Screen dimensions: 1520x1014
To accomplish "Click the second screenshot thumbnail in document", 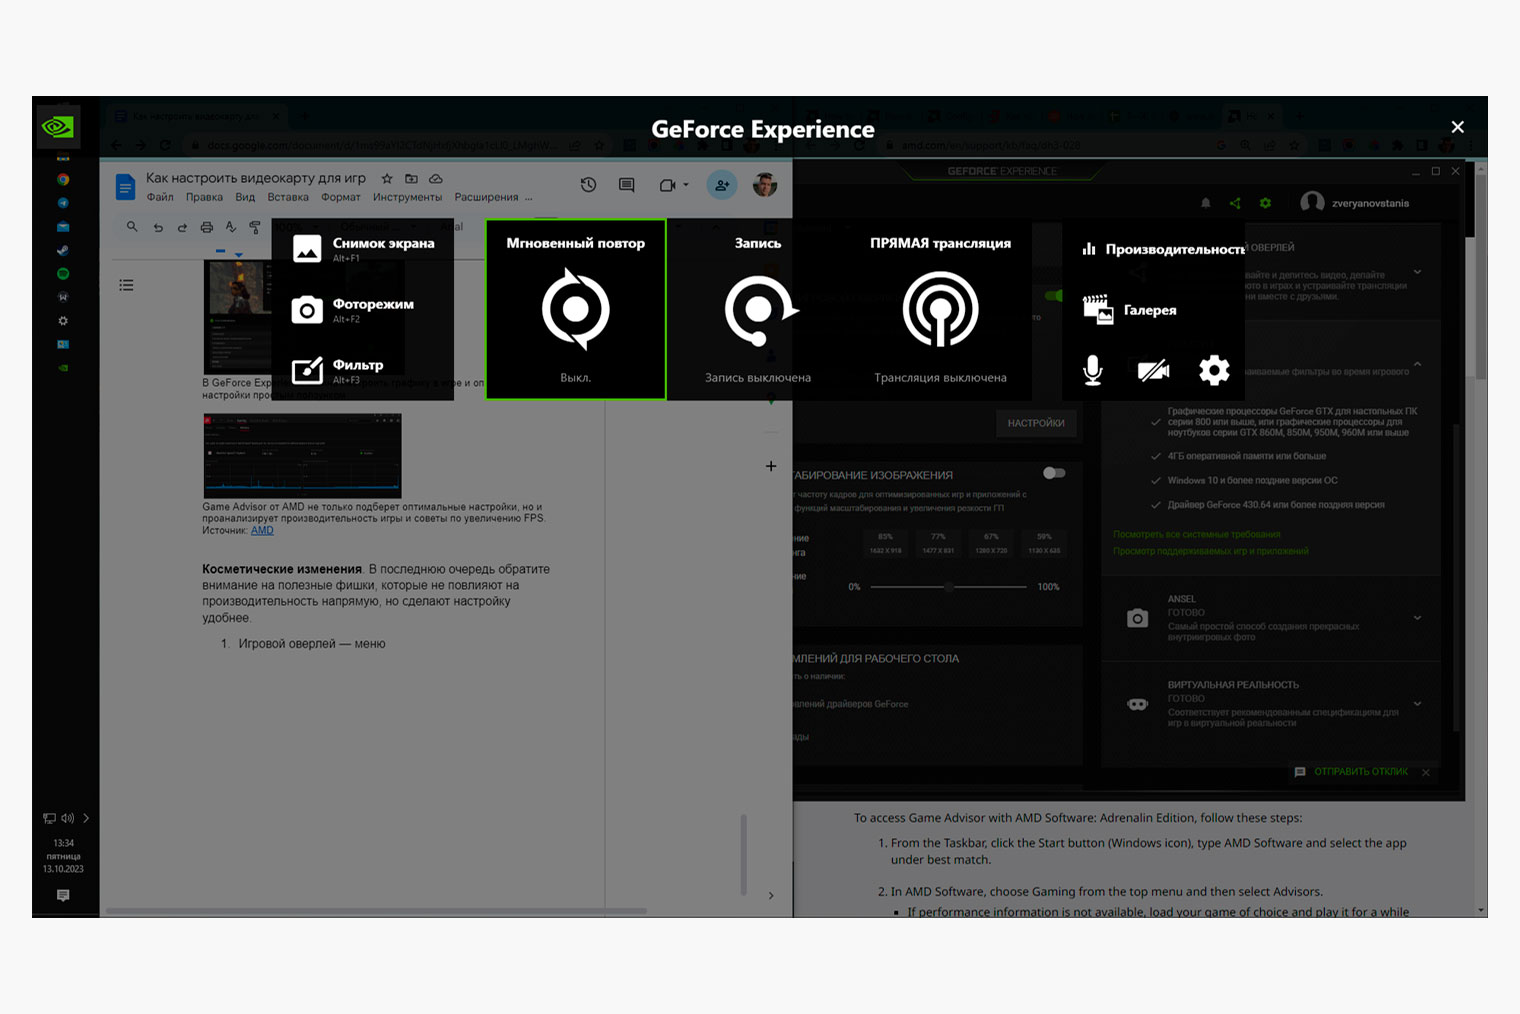I will tap(302, 455).
